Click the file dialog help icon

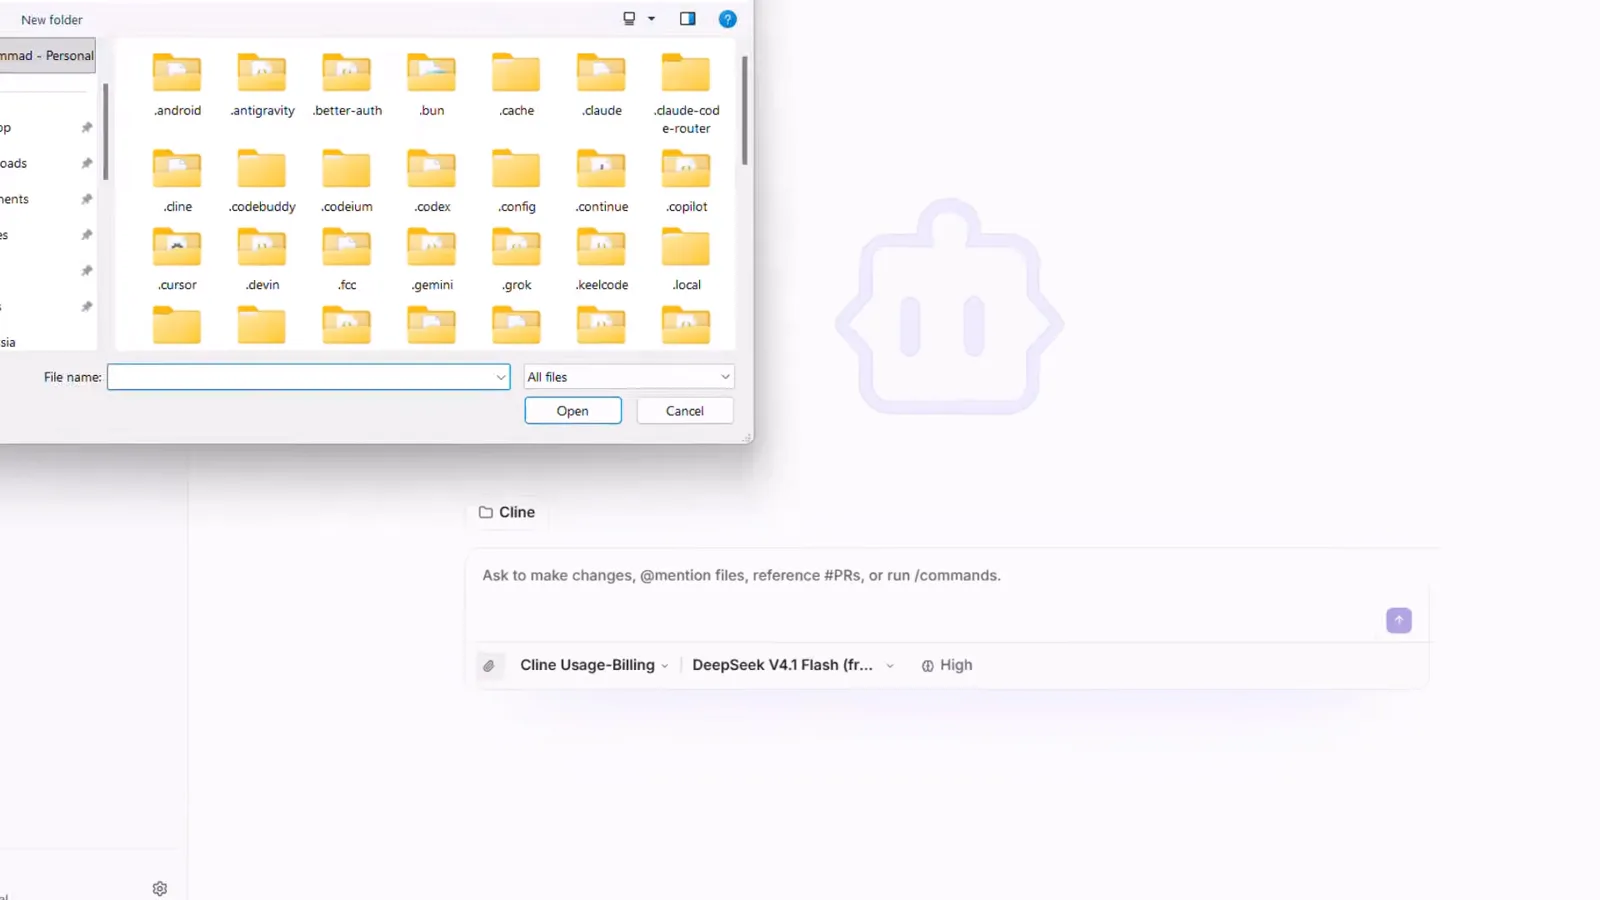(x=728, y=19)
